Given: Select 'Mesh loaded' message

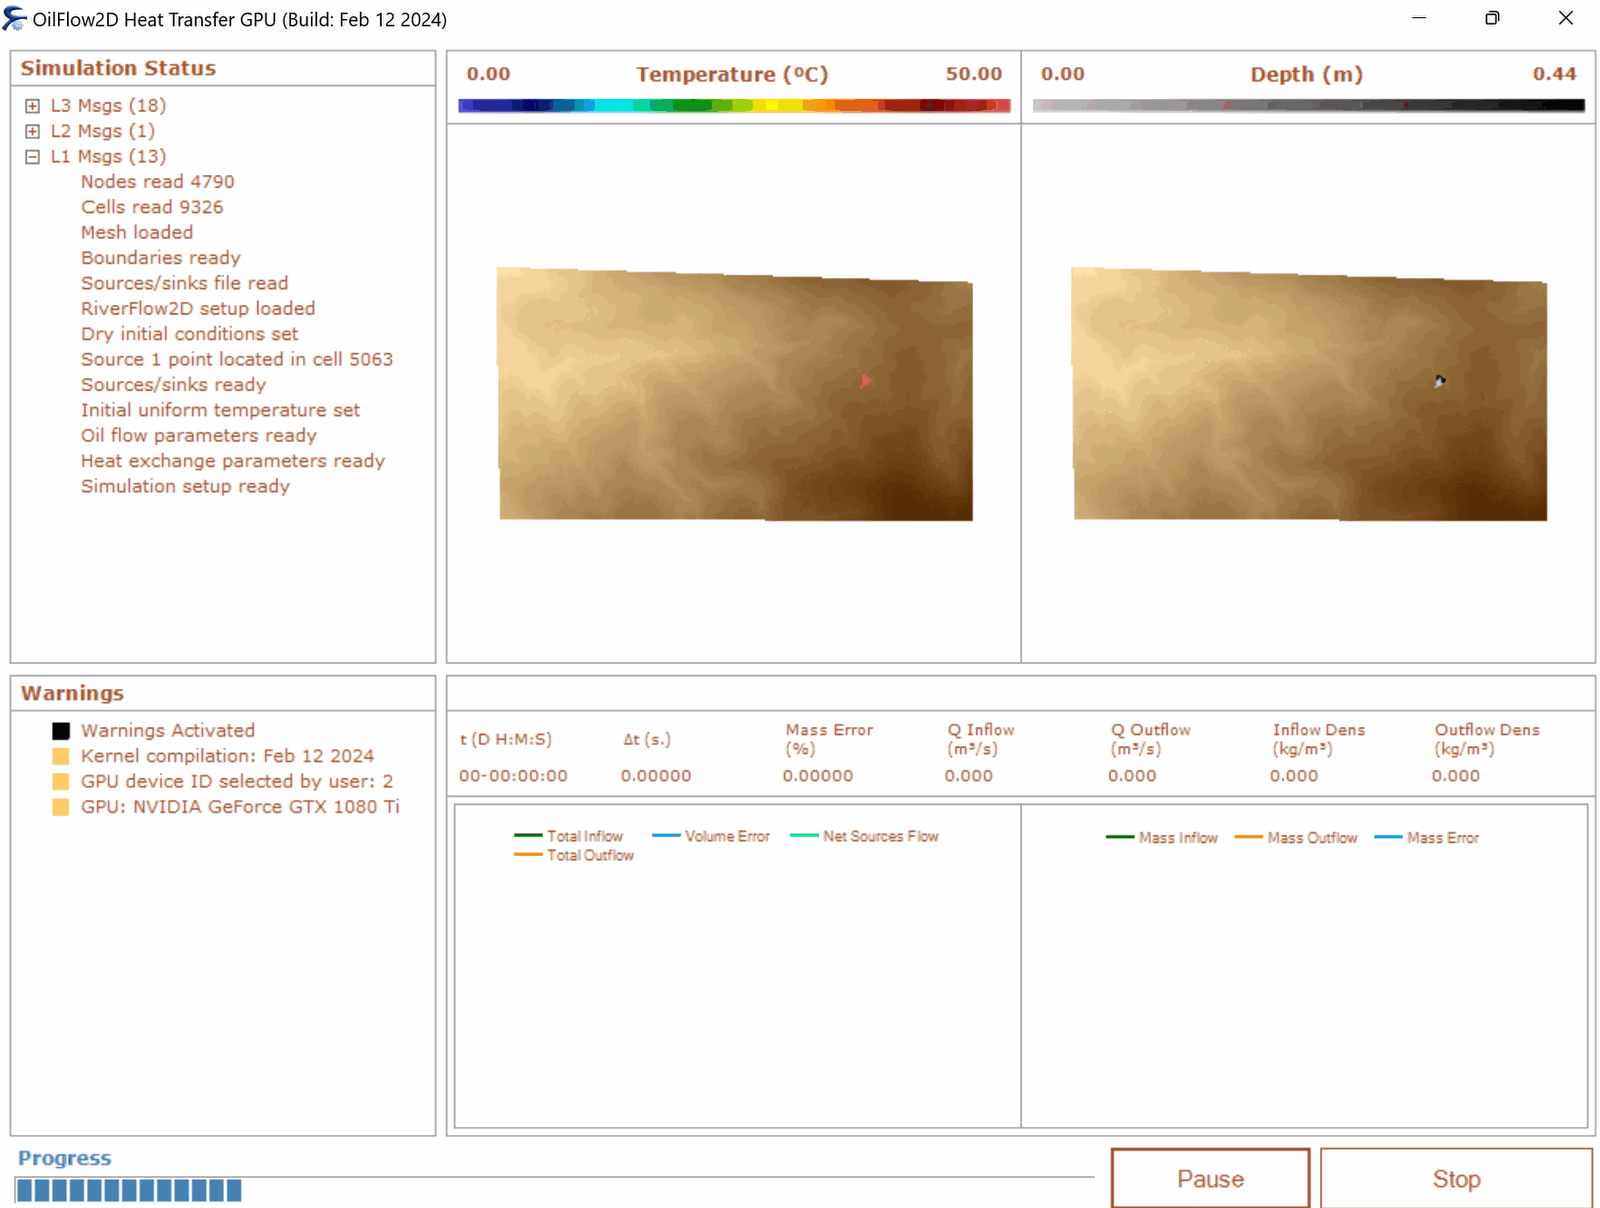Looking at the screenshot, I should point(137,233).
